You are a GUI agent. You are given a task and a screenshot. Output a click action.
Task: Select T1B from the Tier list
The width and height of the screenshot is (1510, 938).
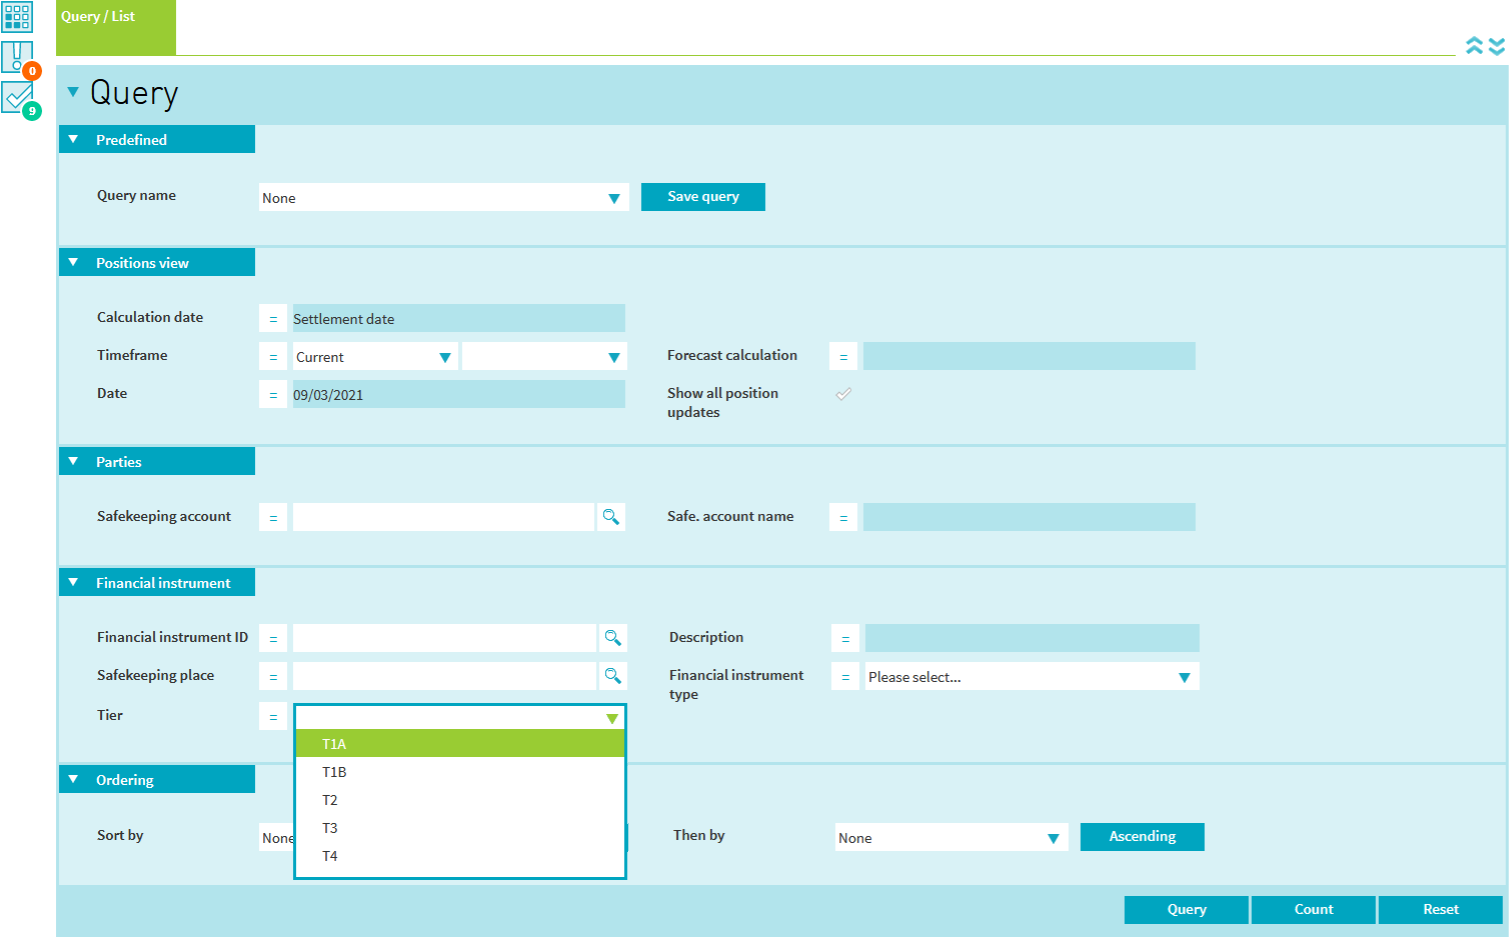[x=334, y=772]
